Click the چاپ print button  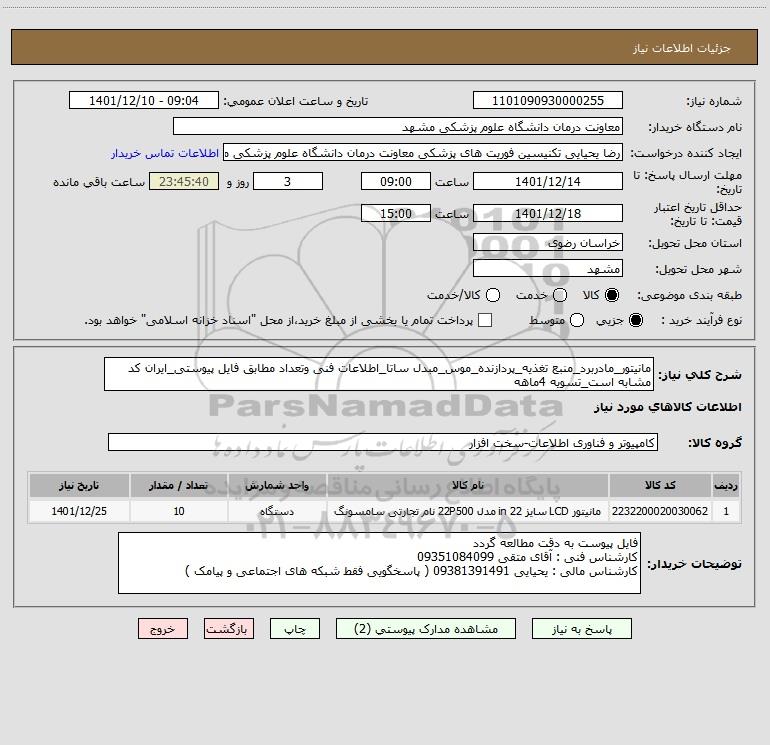295,629
